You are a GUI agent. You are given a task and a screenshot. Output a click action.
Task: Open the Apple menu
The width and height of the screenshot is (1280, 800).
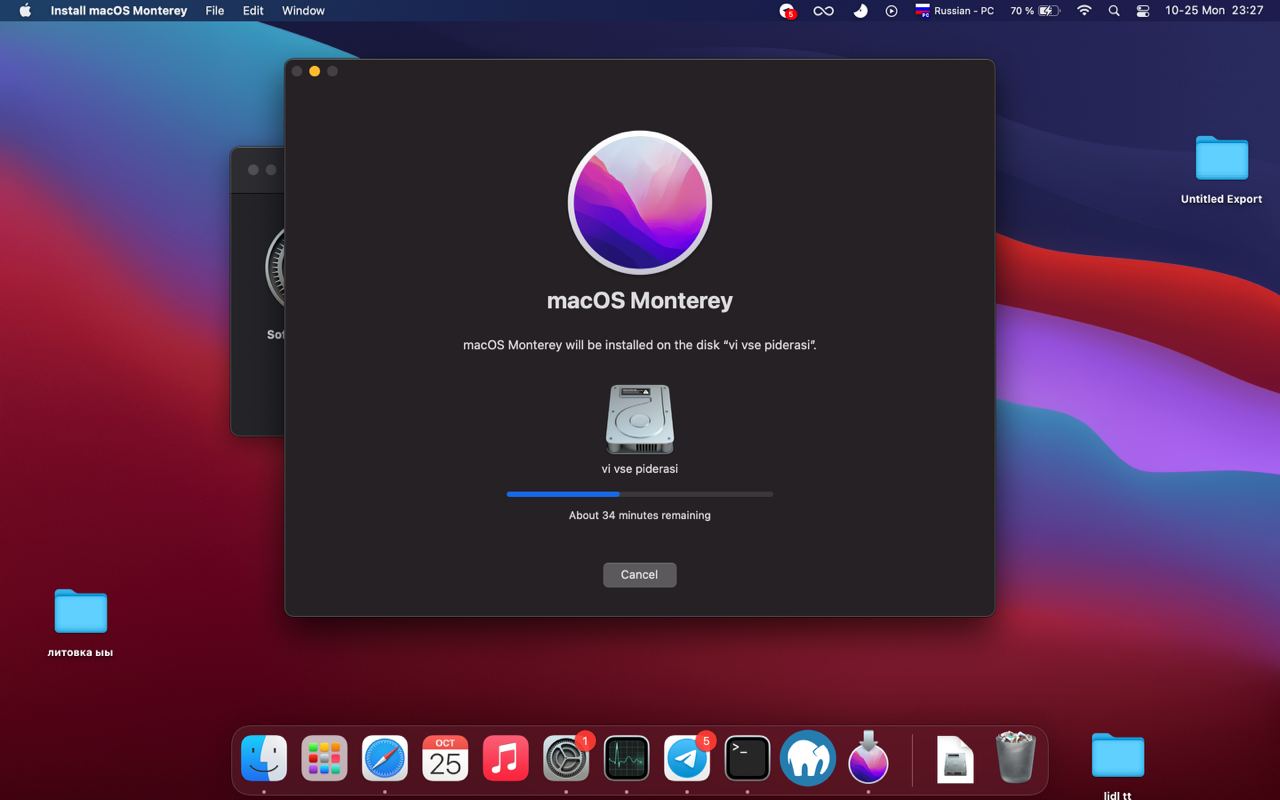[25, 11]
